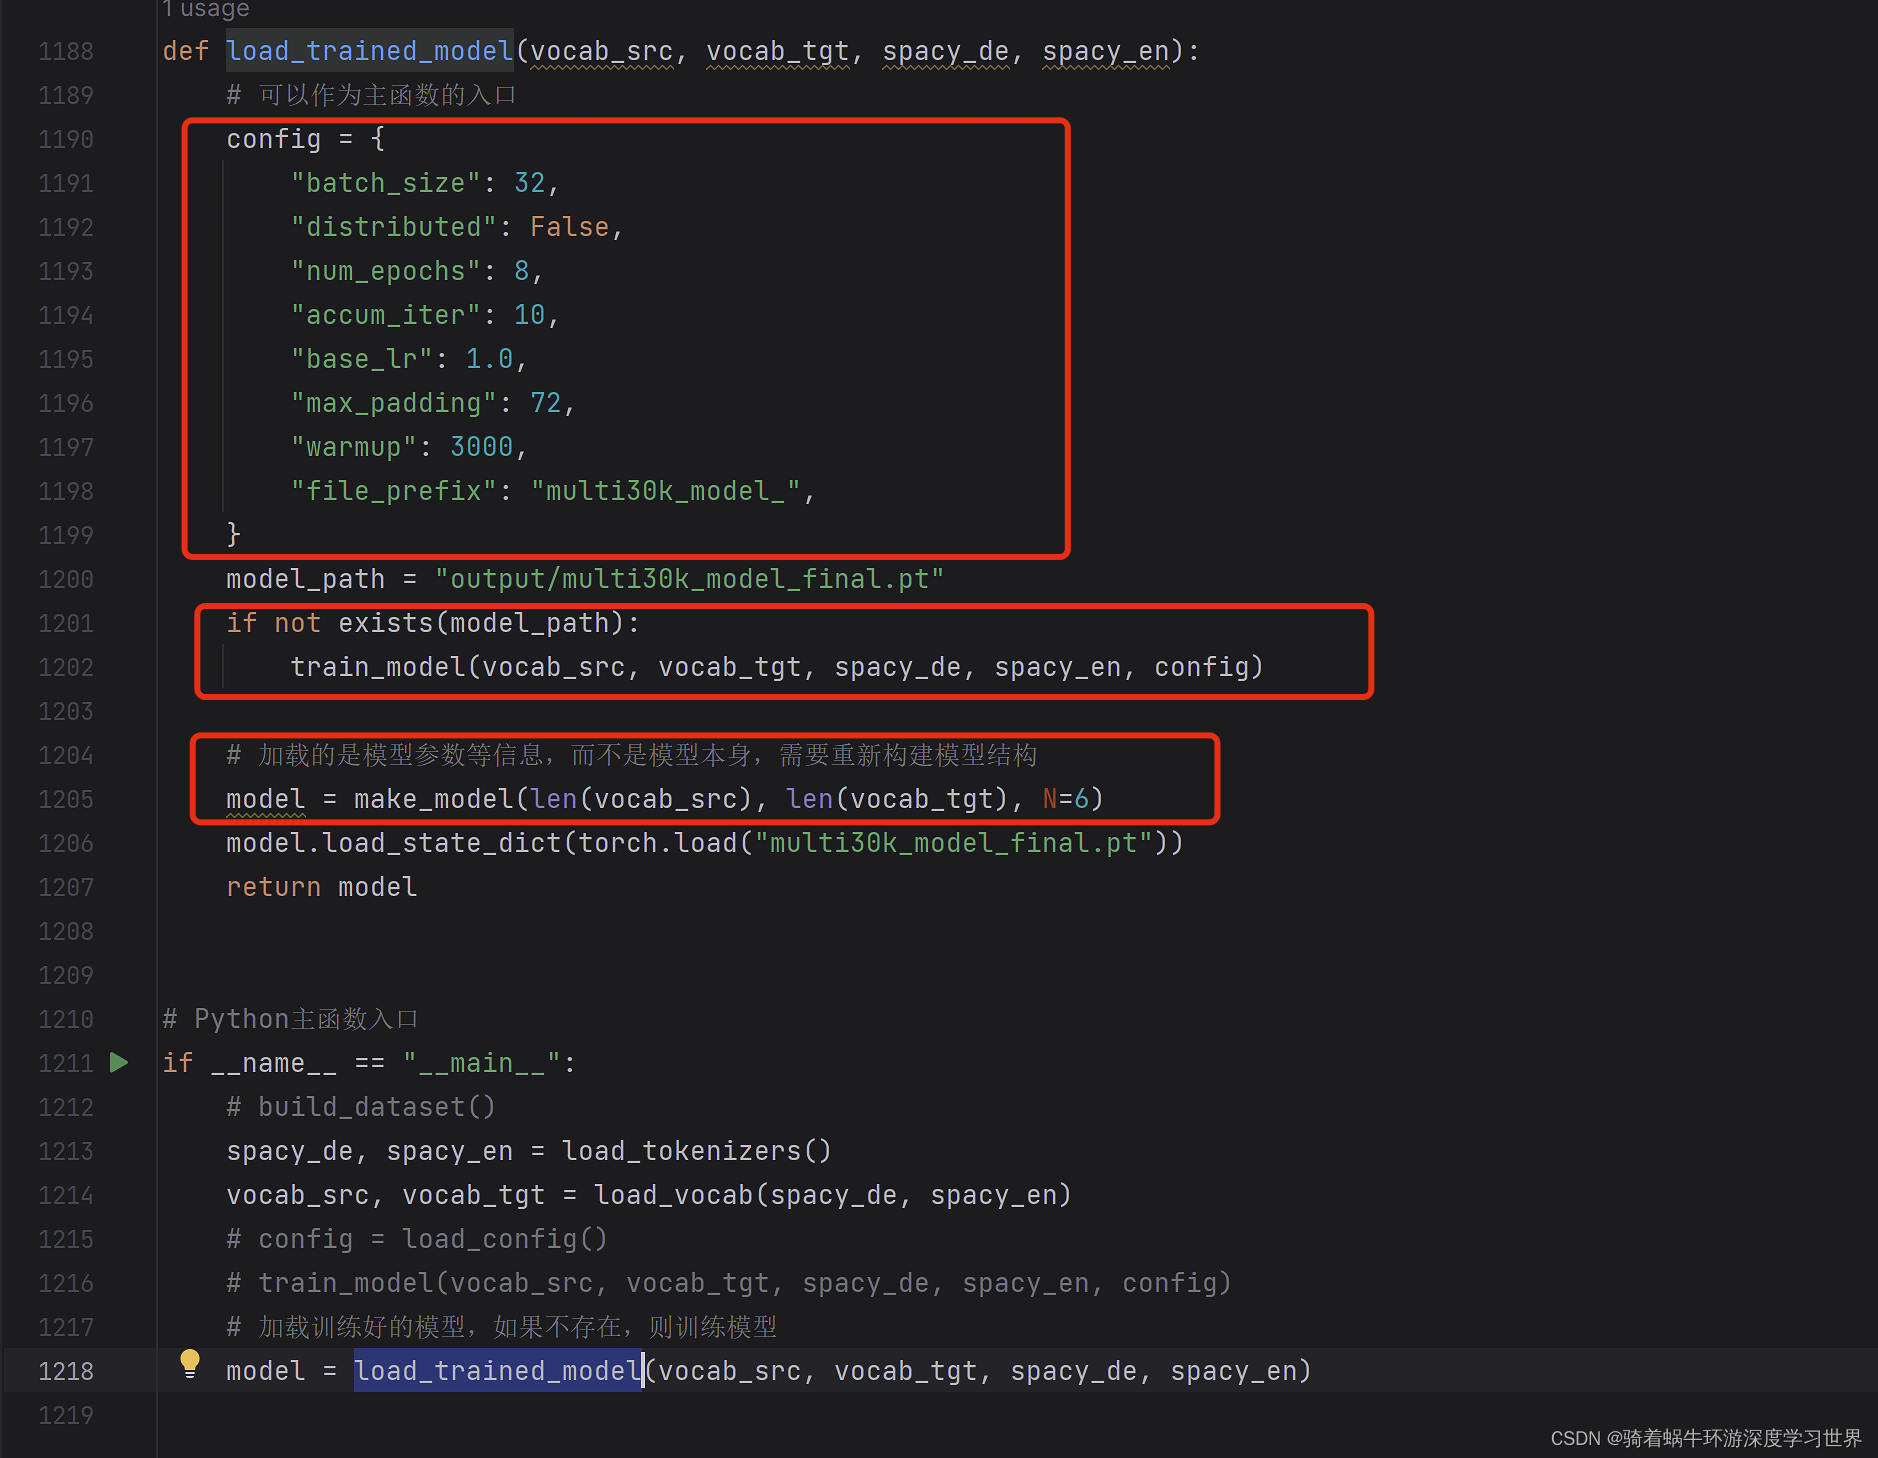Click the "return model" statement
Image resolution: width=1878 pixels, height=1458 pixels.
(321, 887)
